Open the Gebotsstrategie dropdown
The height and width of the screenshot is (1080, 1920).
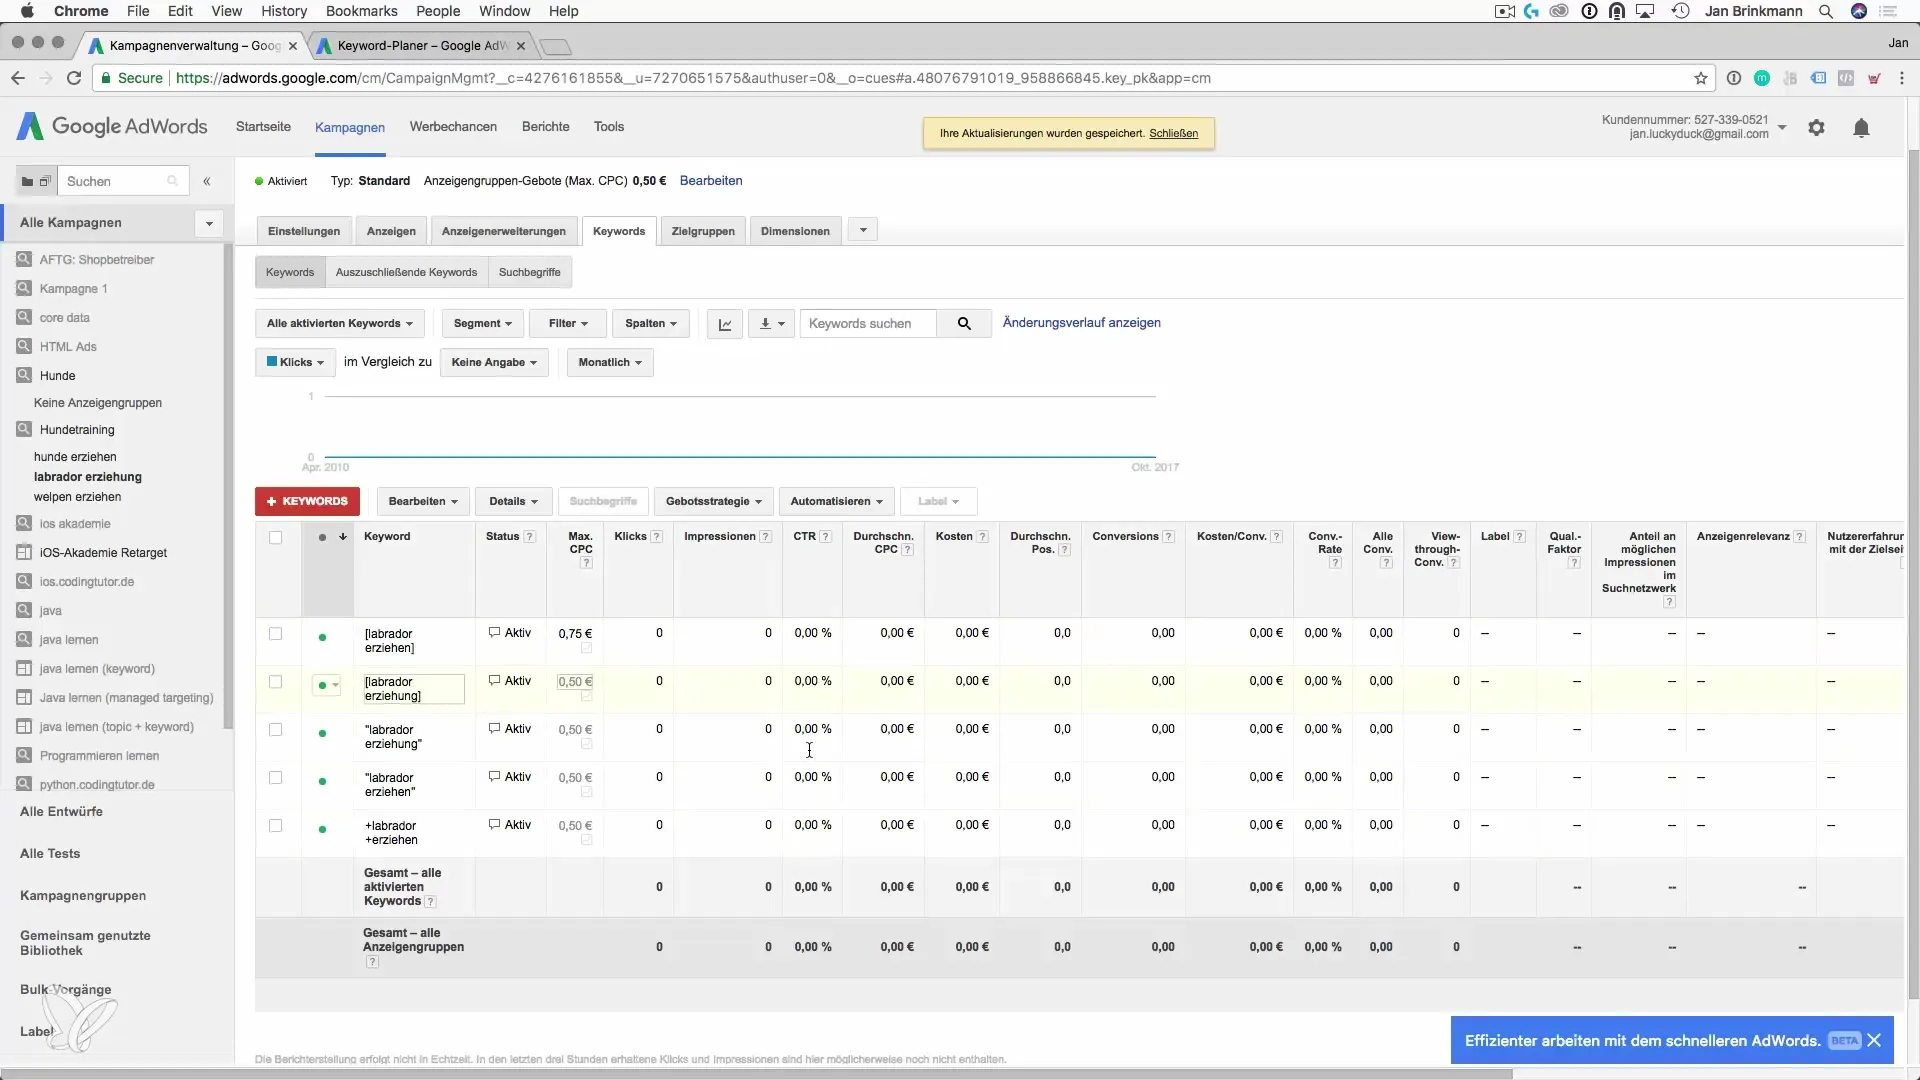714,501
